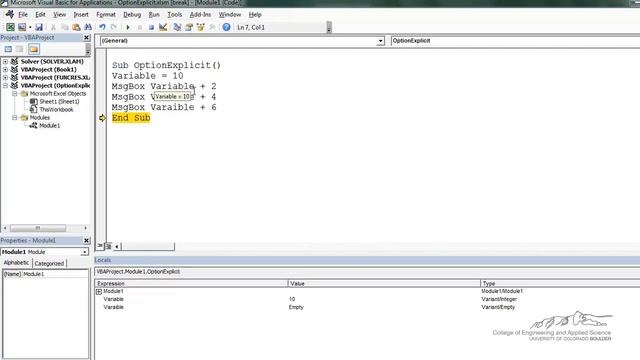This screenshot has height=360, width=640.
Task: Click the Copy toolbar icon
Action: [64, 27]
